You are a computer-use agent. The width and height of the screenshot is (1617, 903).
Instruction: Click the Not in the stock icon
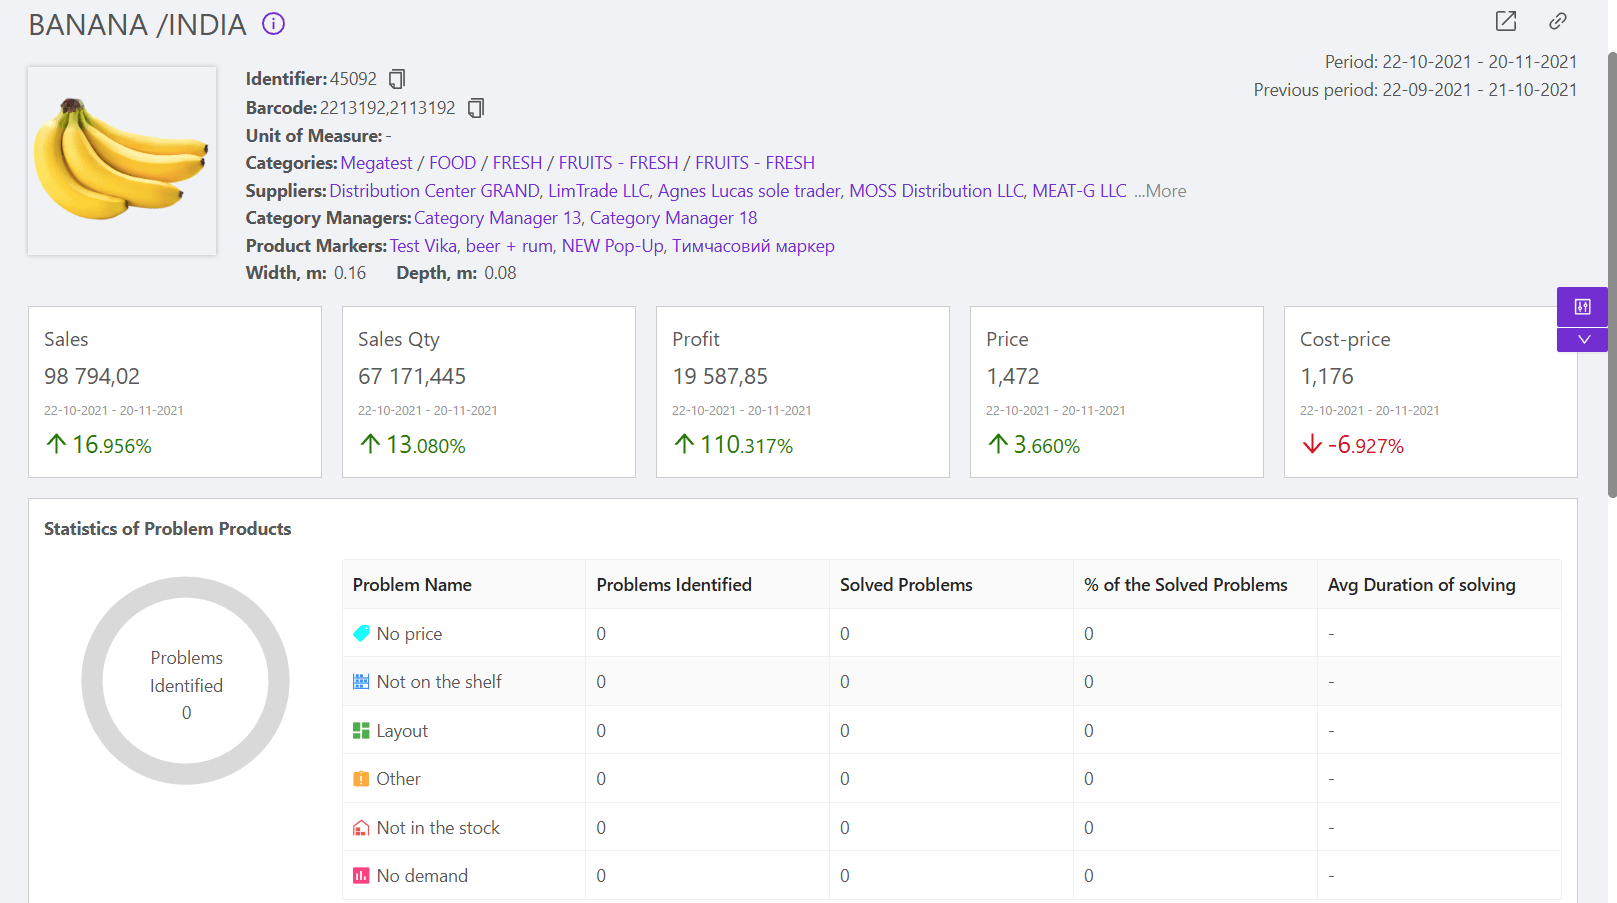pyautogui.click(x=361, y=828)
